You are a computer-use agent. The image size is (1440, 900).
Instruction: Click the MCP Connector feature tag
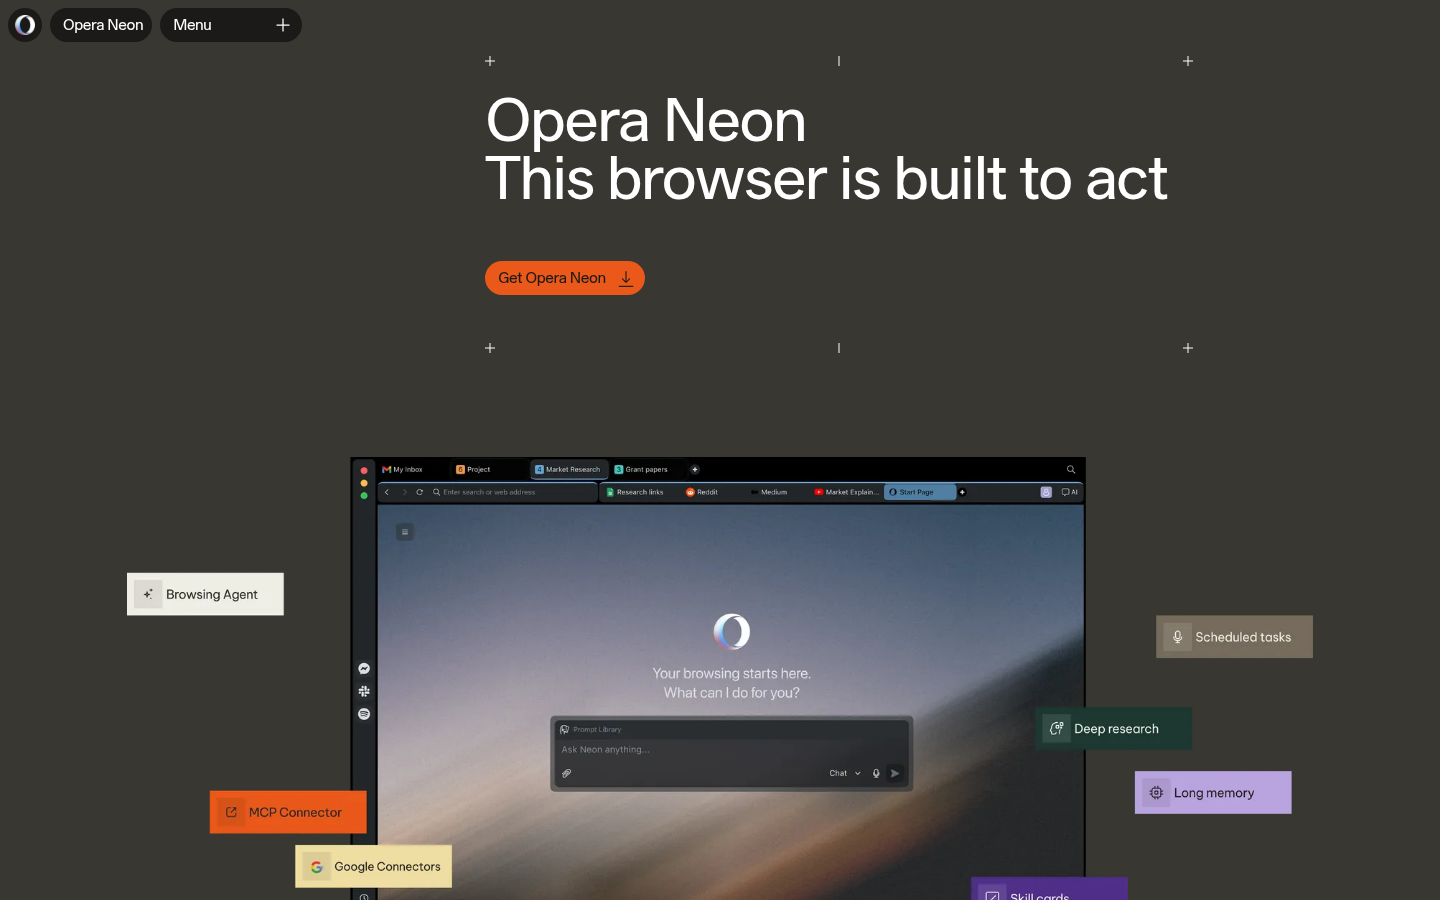(x=288, y=812)
